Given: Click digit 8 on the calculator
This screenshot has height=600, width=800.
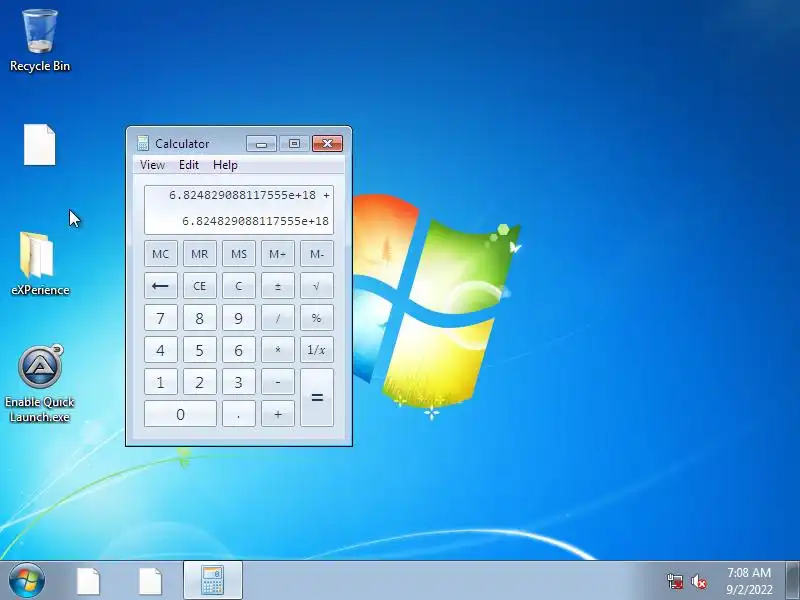Looking at the screenshot, I should (x=199, y=318).
